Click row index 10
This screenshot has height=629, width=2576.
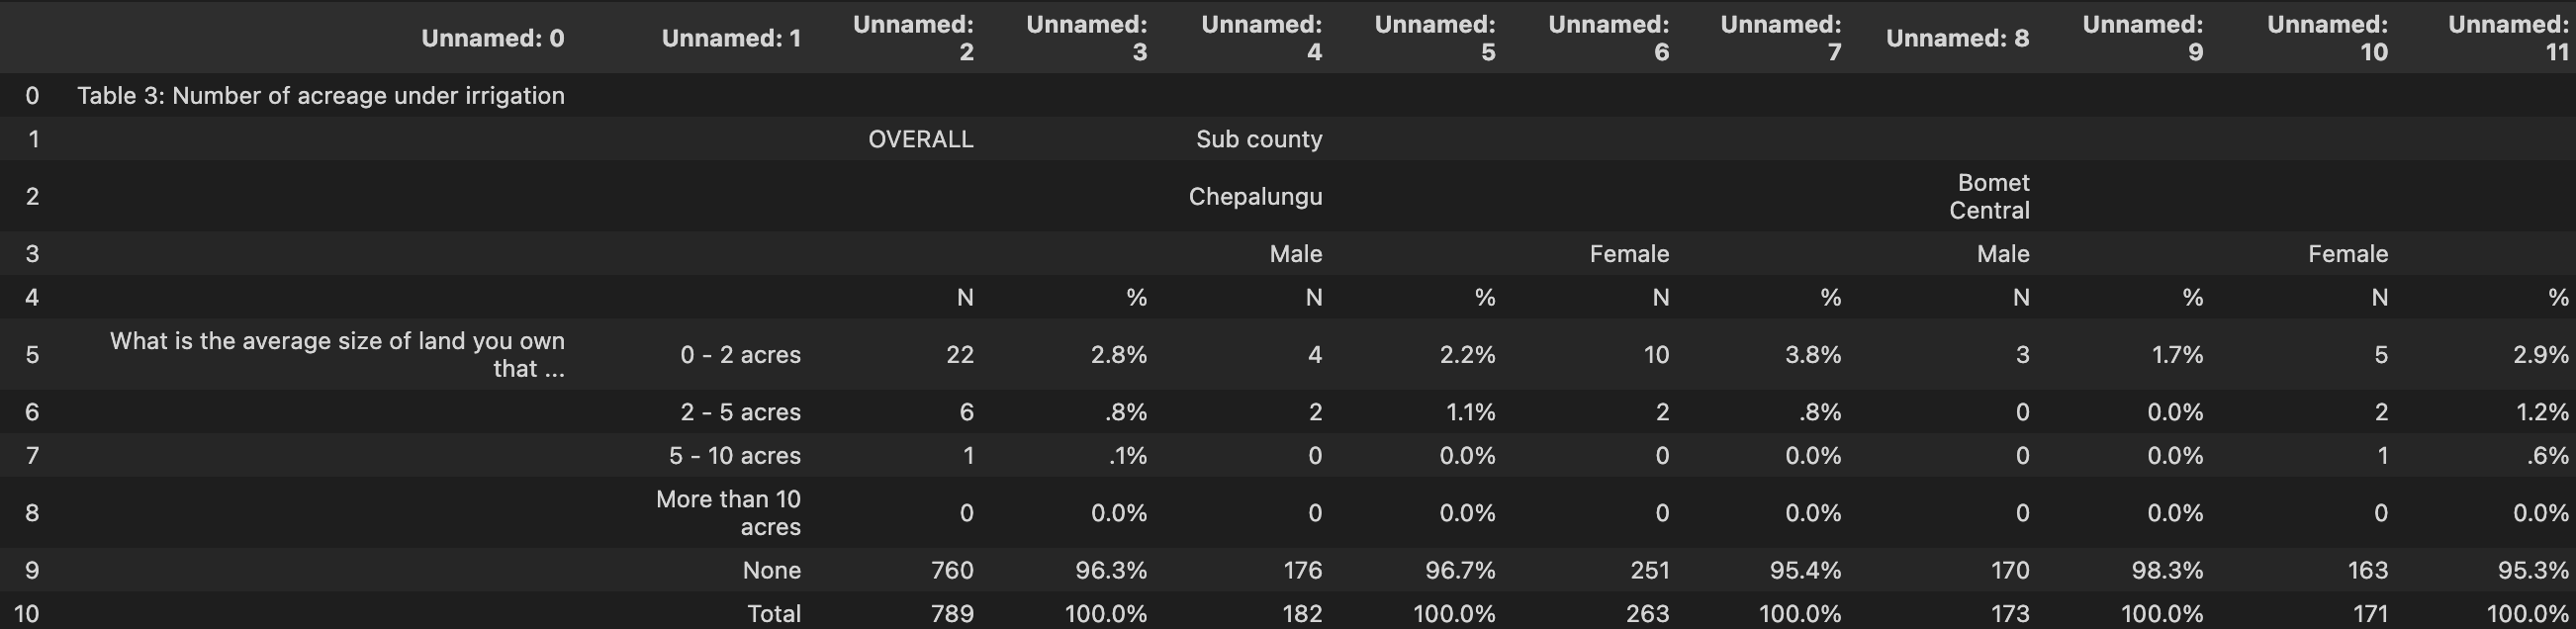click(x=27, y=613)
